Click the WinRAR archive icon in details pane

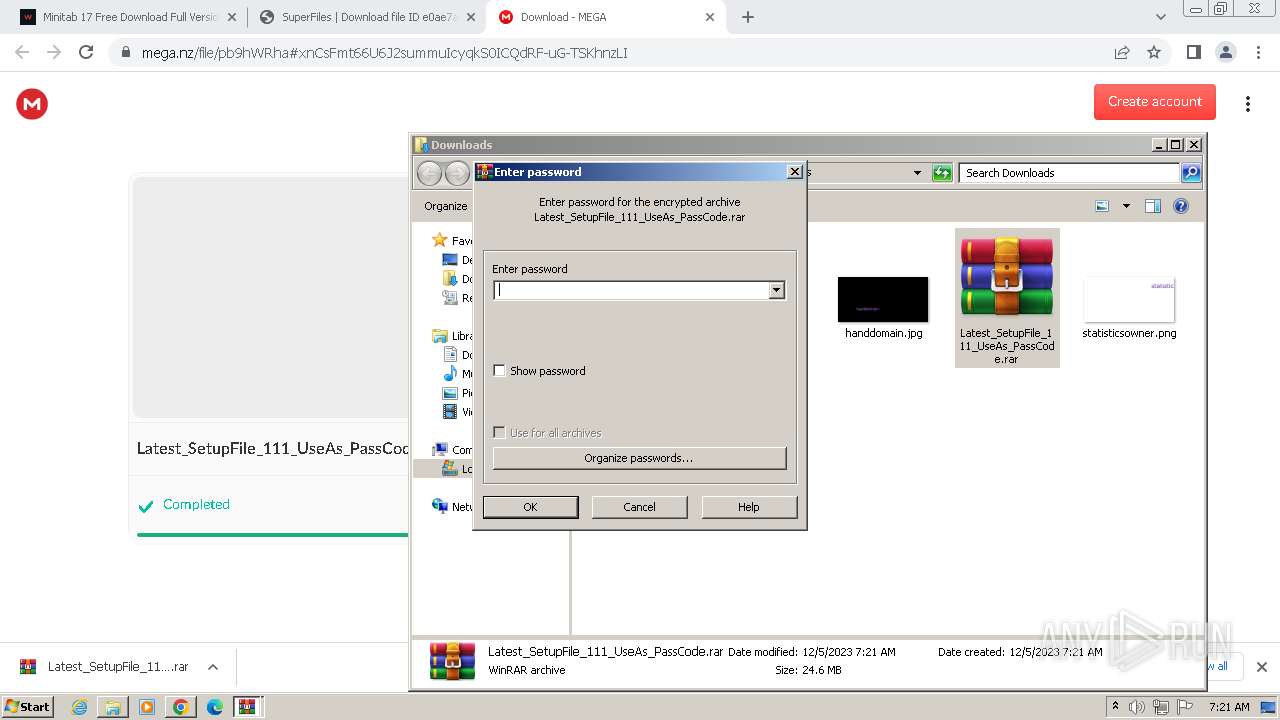click(452, 661)
